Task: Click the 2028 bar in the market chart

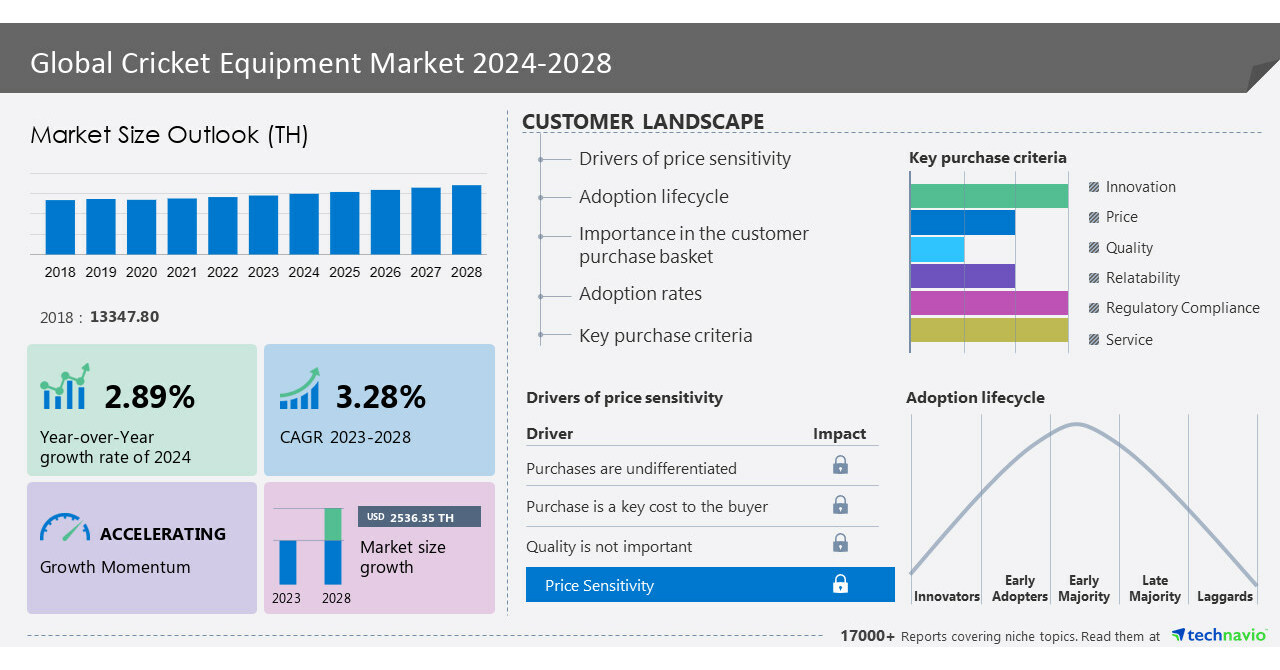Action: [x=466, y=220]
